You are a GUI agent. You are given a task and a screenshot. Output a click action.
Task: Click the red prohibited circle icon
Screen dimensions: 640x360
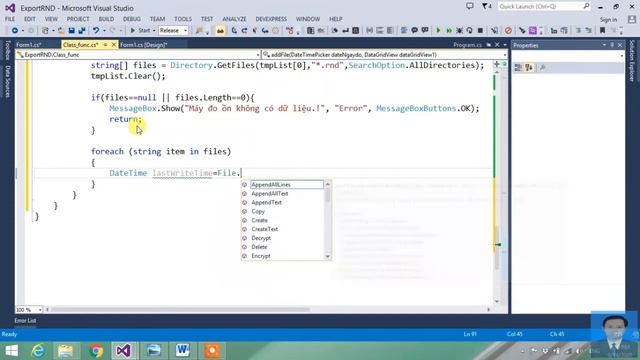pyautogui.click(x=508, y=31)
